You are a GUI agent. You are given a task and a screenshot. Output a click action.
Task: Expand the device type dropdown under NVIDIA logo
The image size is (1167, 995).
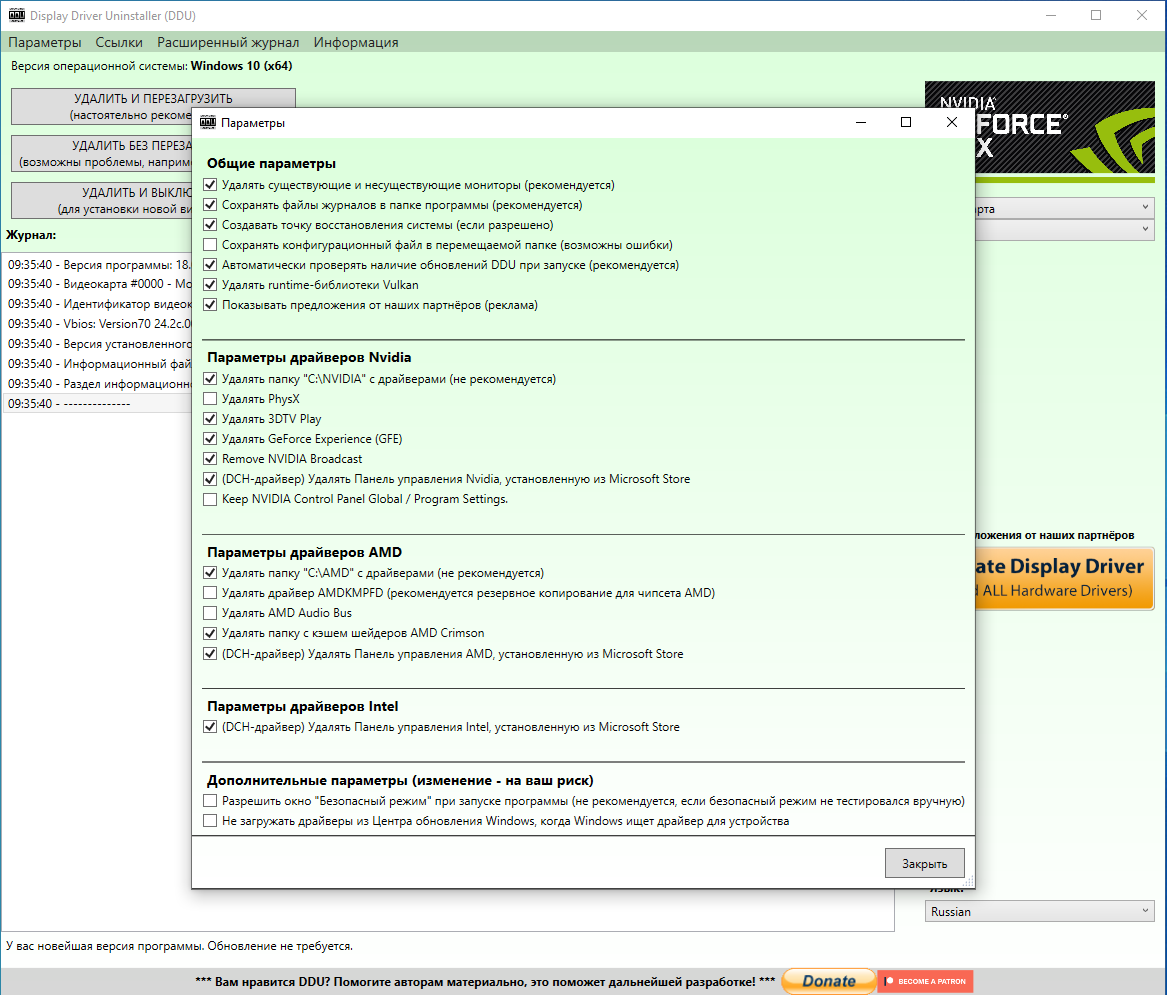(1065, 208)
